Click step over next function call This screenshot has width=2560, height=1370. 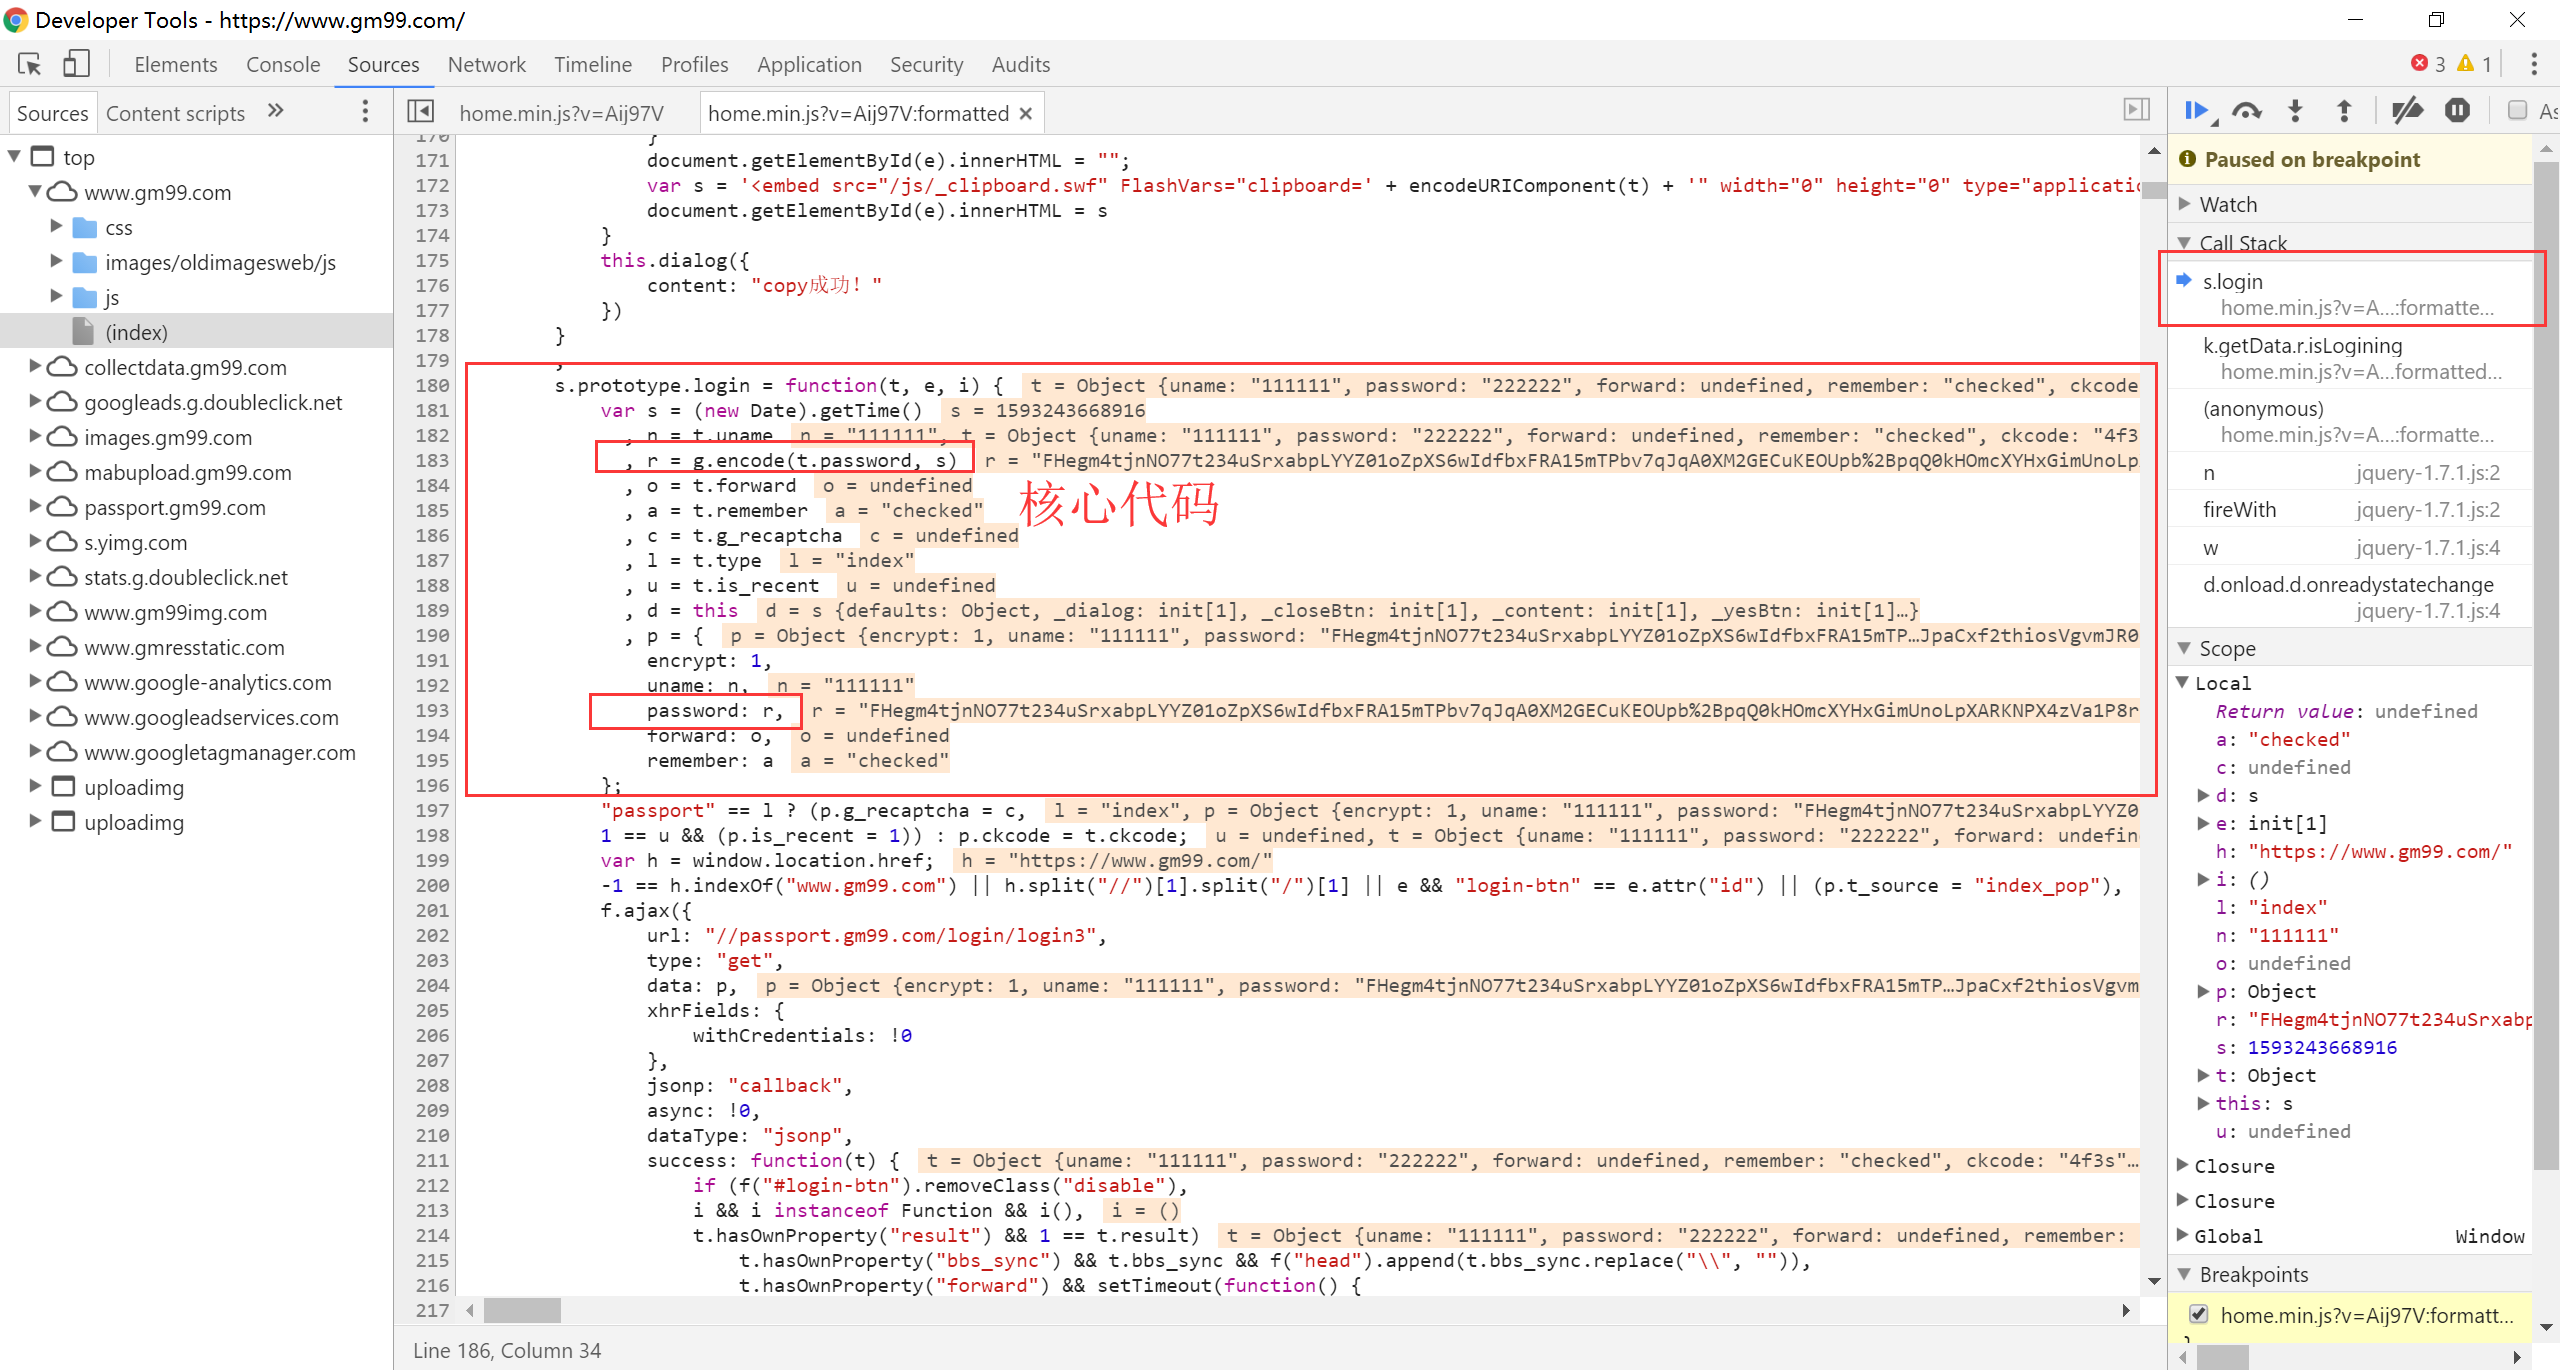(x=2246, y=112)
